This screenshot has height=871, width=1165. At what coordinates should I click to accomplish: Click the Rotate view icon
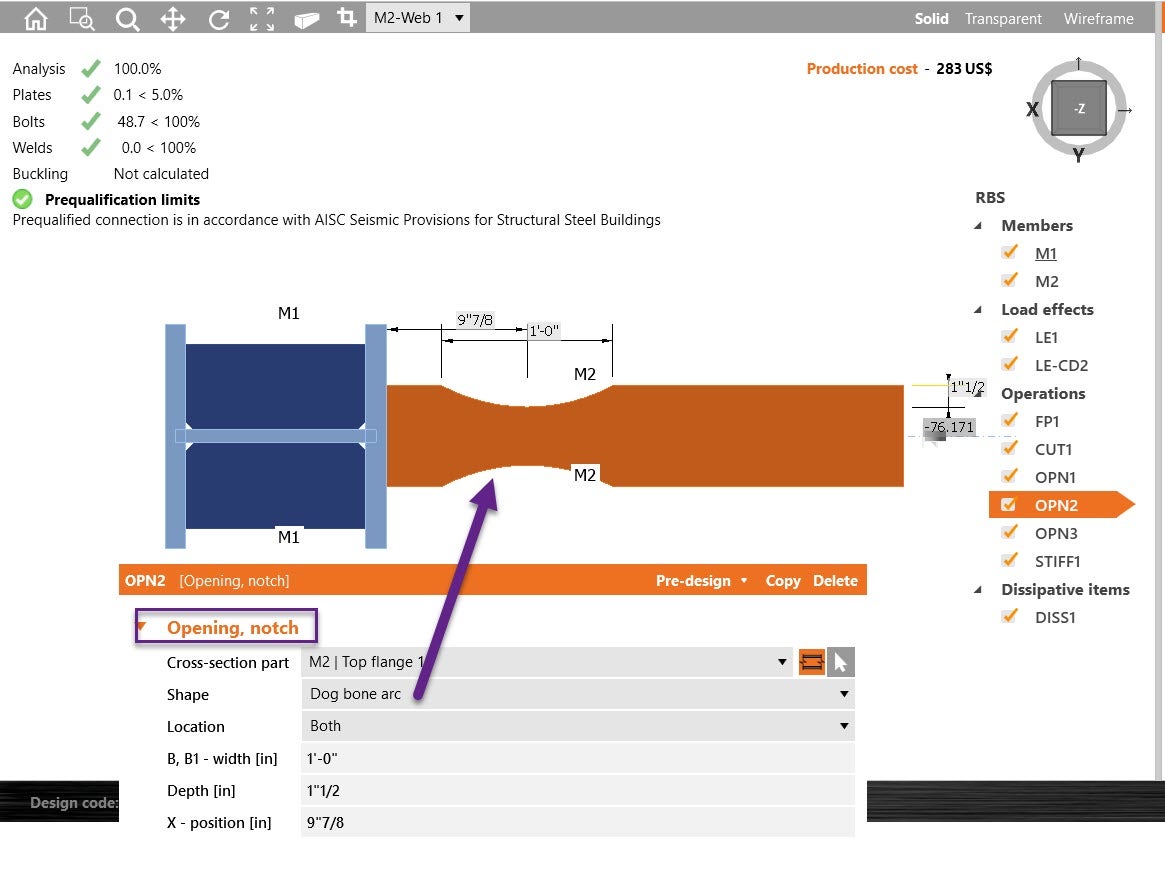coord(218,17)
